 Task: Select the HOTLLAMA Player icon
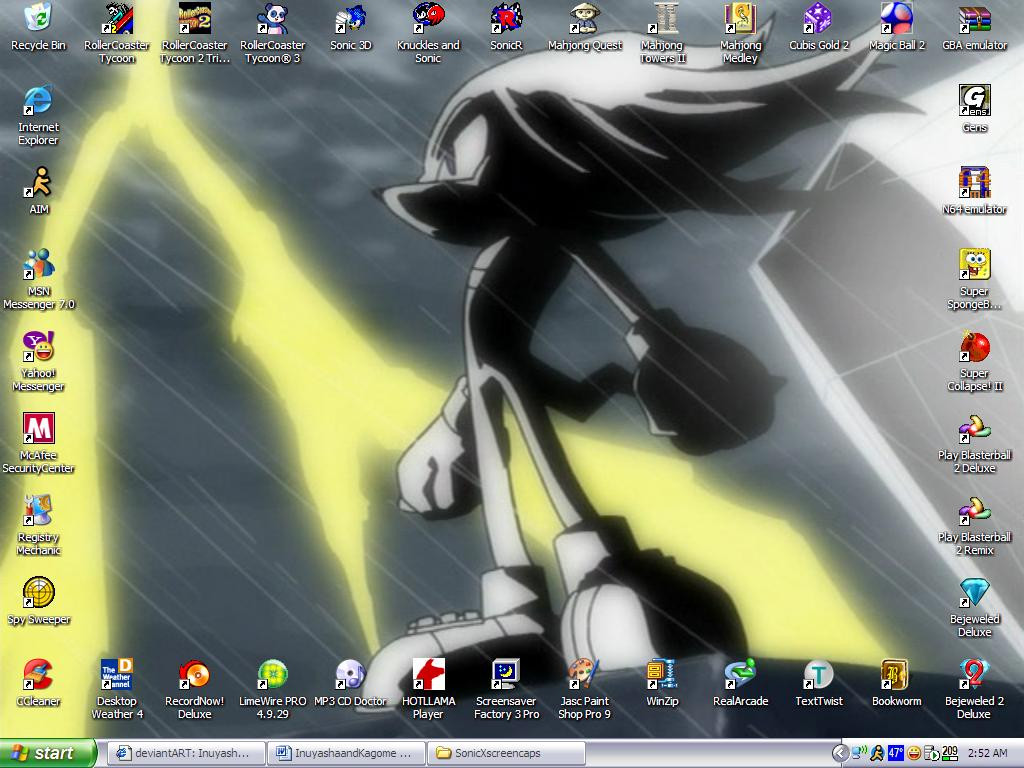(x=428, y=675)
